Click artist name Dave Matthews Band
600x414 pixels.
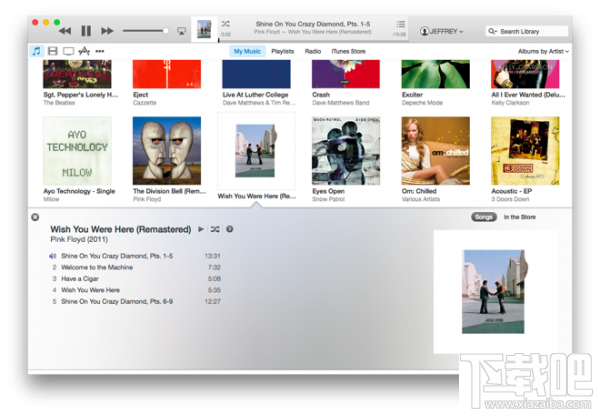click(x=341, y=103)
